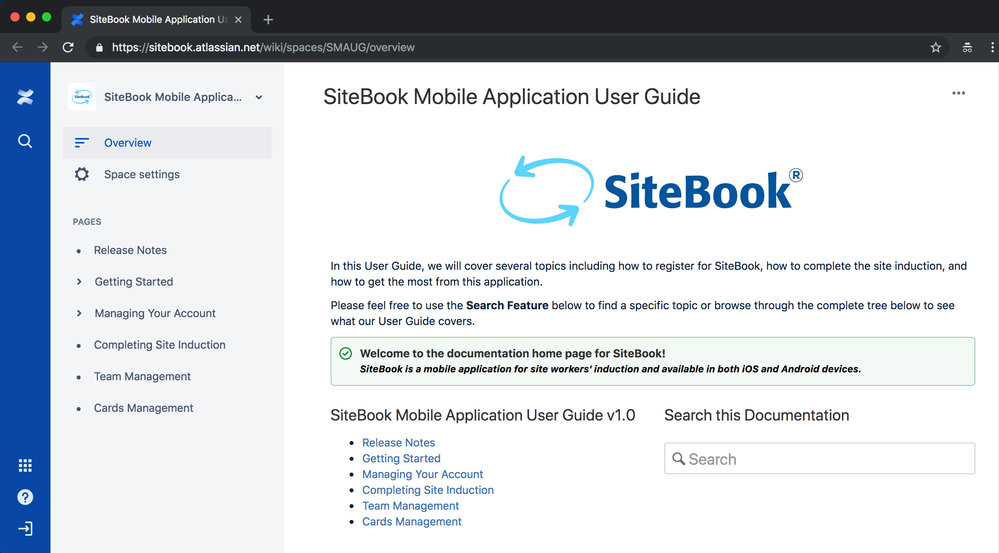Open the page more actions ellipsis
Viewport: 999px width, 553px height.
958,93
